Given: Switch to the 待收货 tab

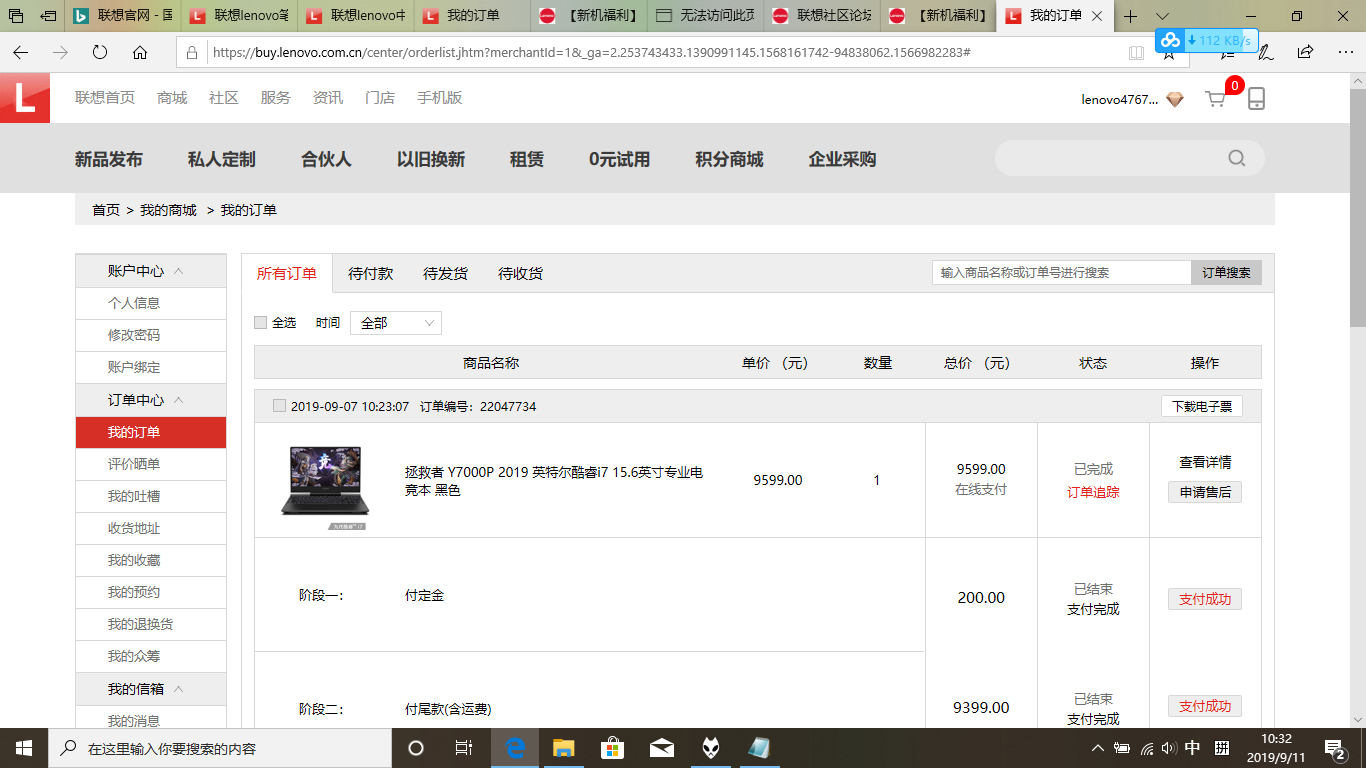Looking at the screenshot, I should (520, 274).
